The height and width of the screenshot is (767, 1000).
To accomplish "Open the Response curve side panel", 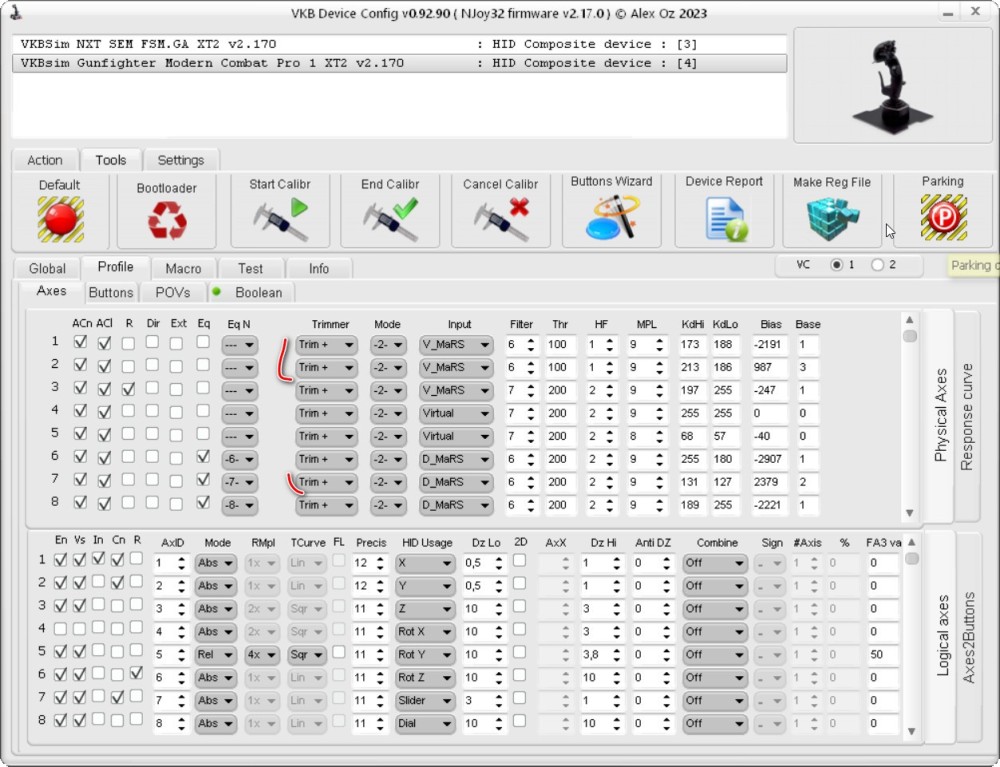I will 967,418.
